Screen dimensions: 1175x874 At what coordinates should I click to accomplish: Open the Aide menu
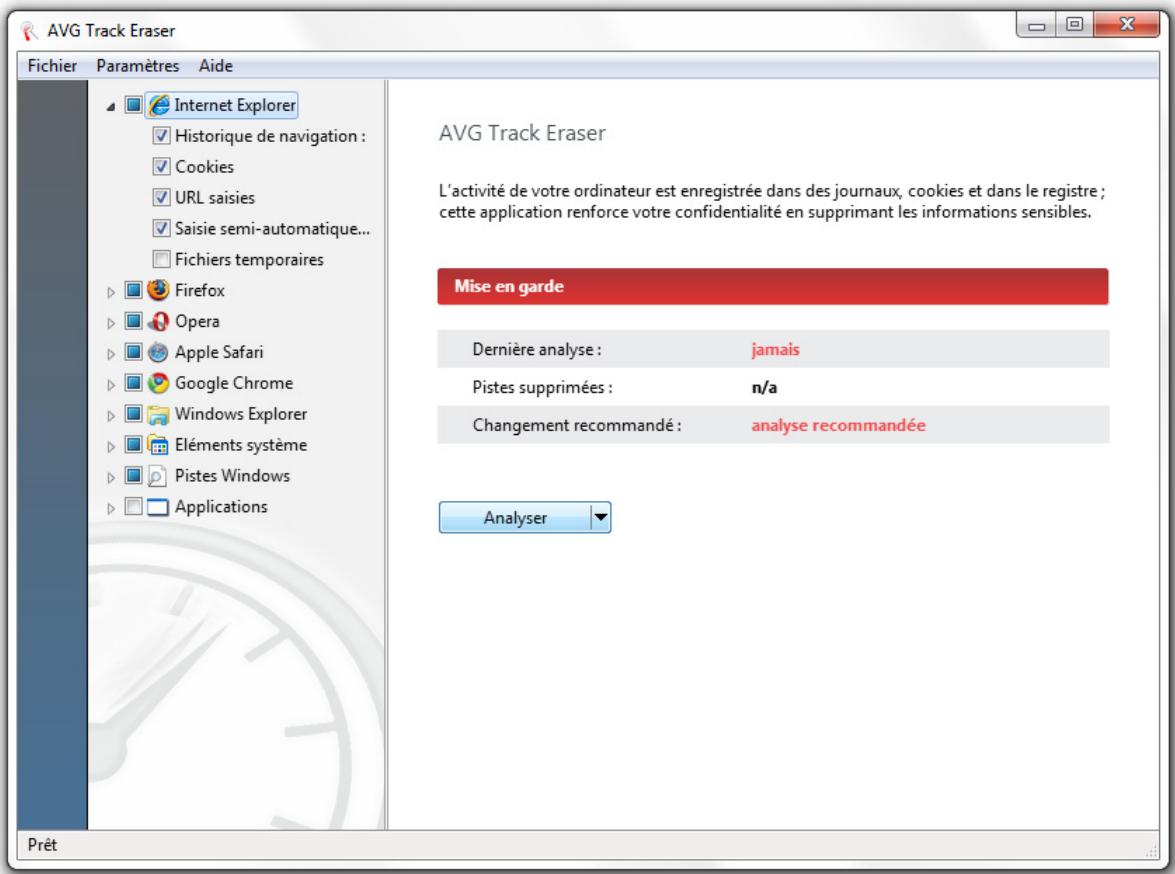coord(216,66)
